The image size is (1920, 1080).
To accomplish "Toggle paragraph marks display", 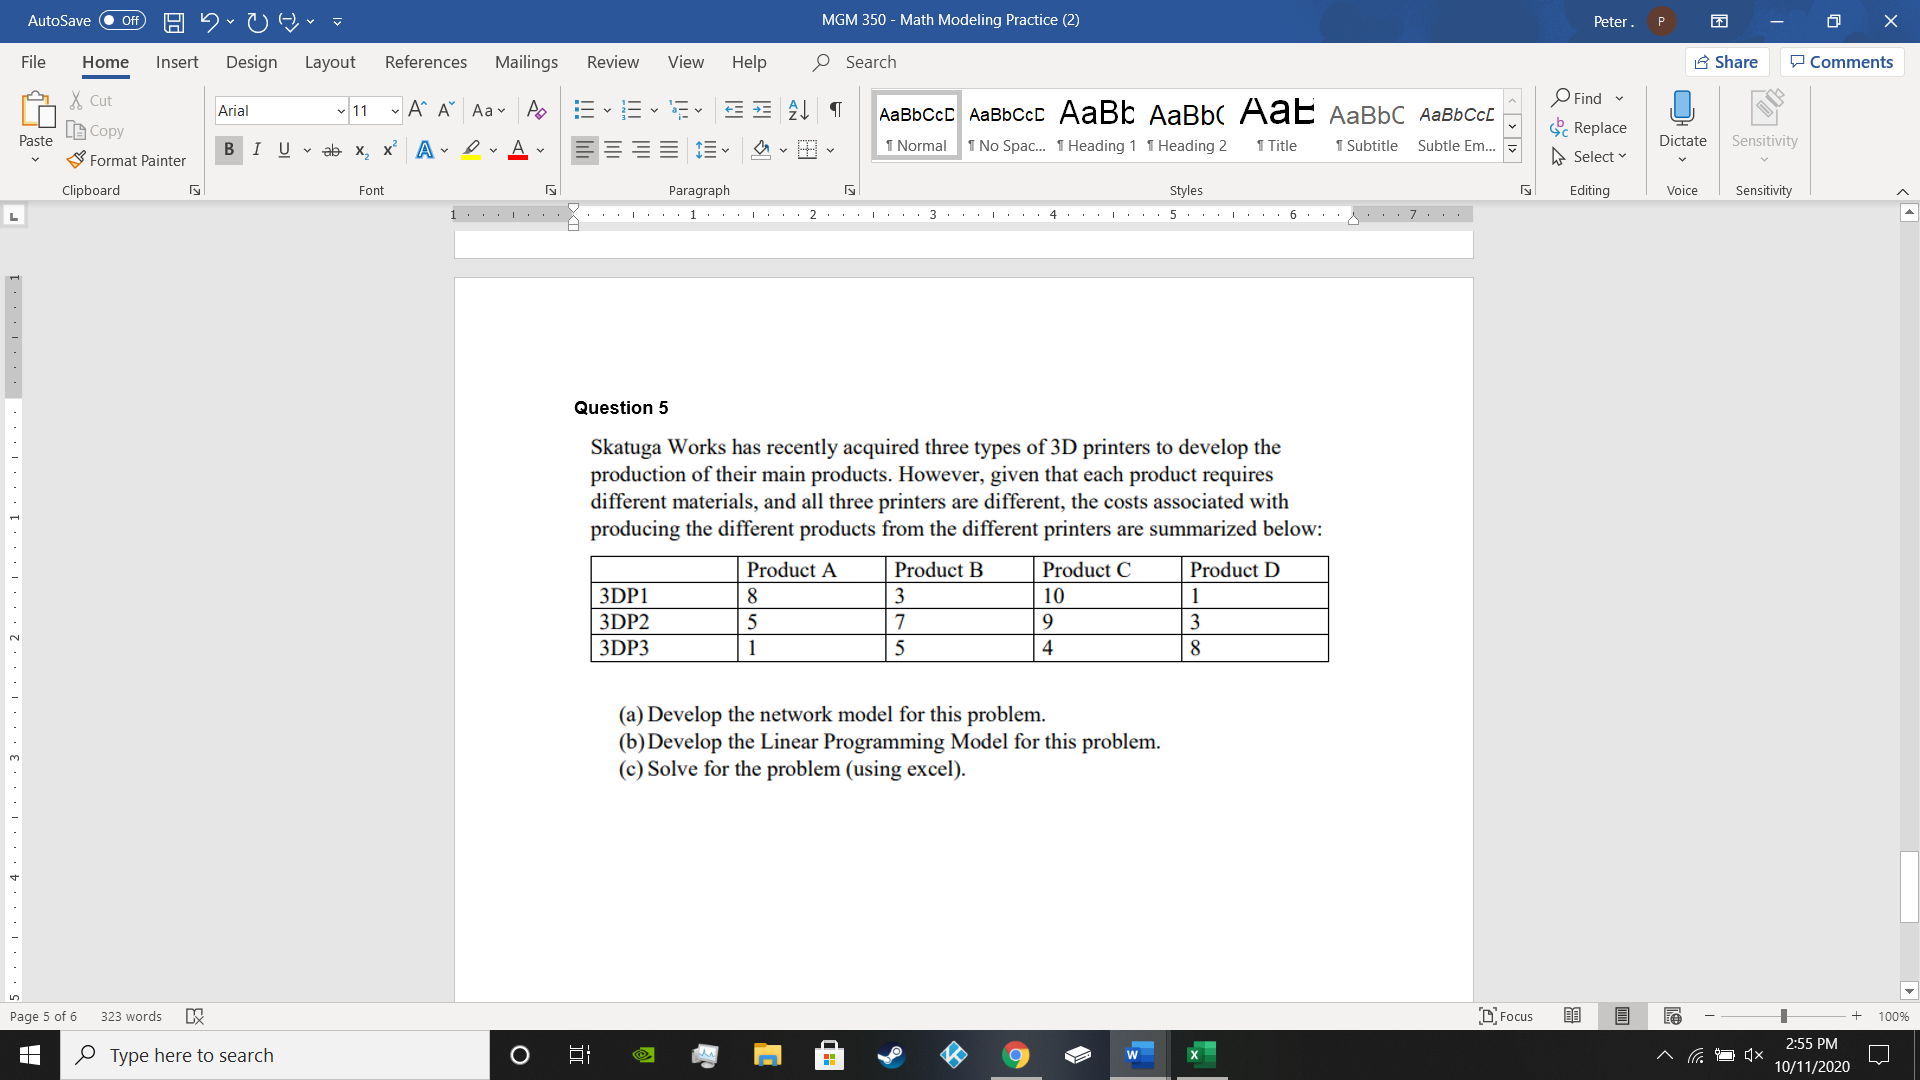I will [836, 110].
